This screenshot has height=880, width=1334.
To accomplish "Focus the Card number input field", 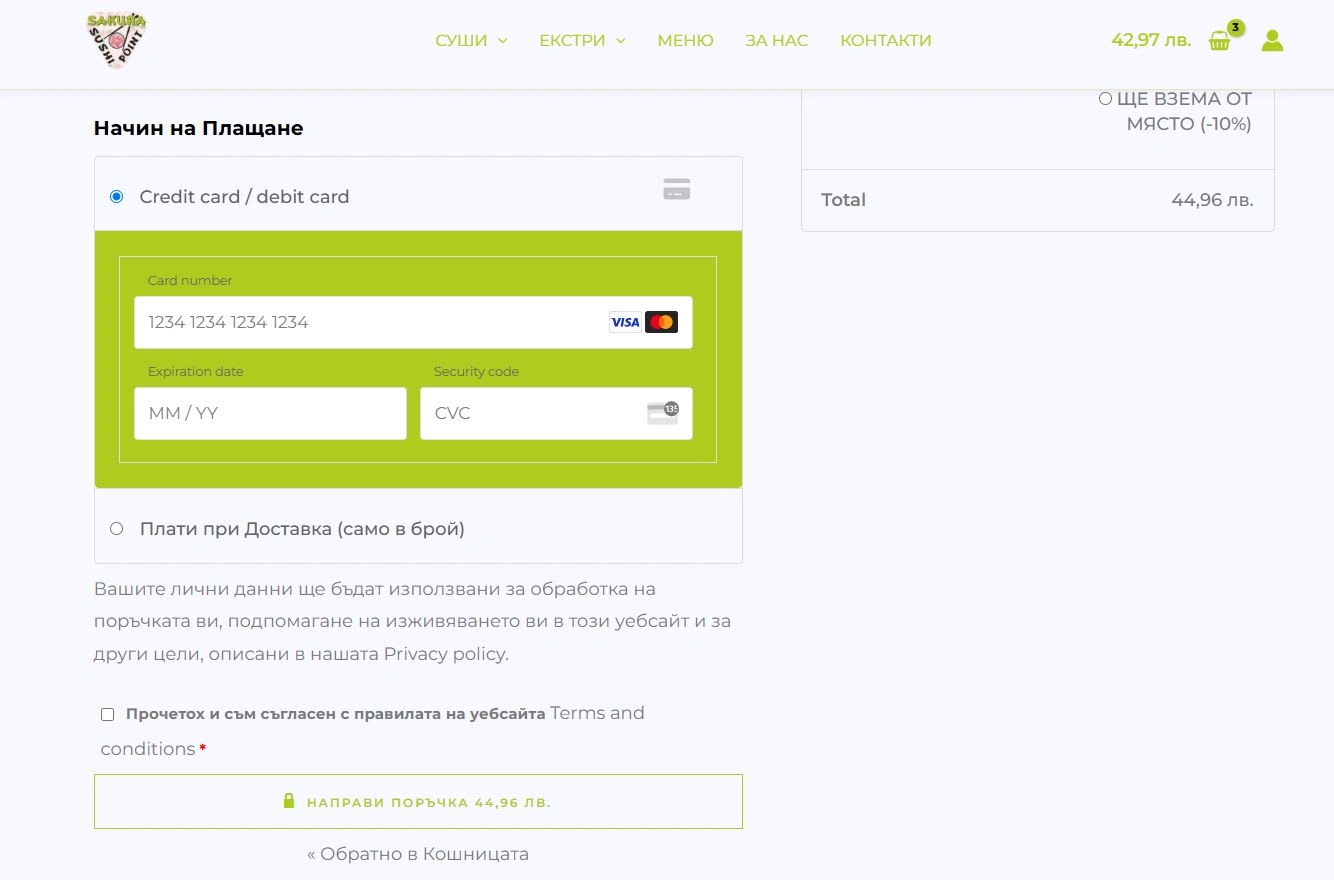I will [413, 322].
